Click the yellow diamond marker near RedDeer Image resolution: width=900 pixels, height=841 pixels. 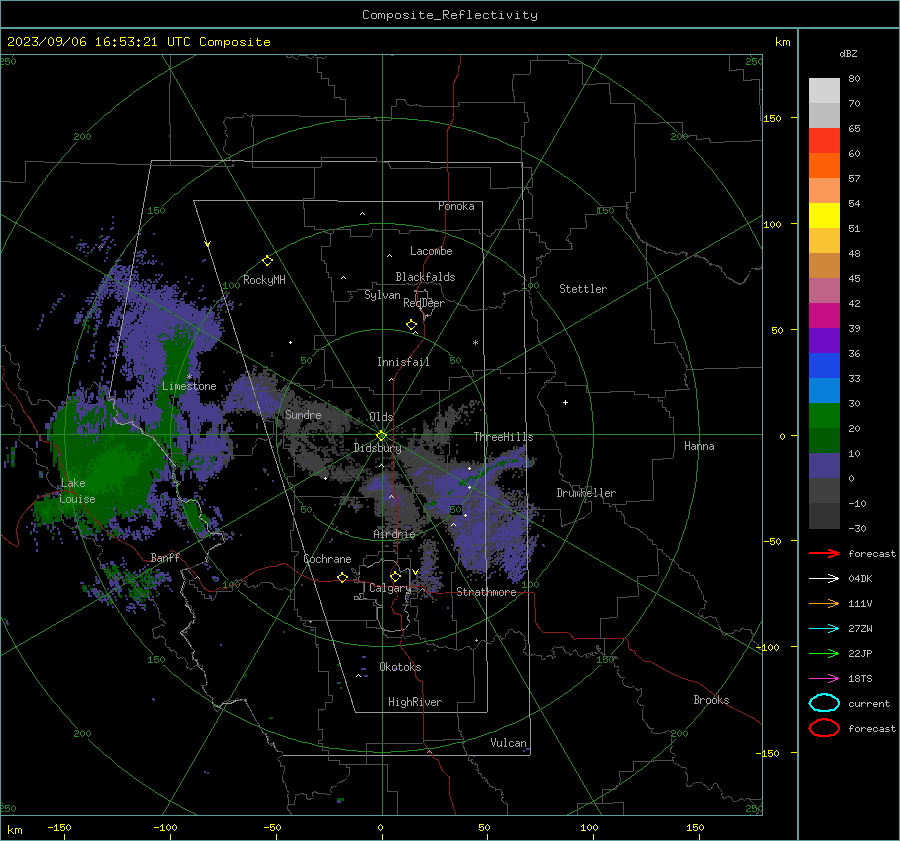coord(411,325)
